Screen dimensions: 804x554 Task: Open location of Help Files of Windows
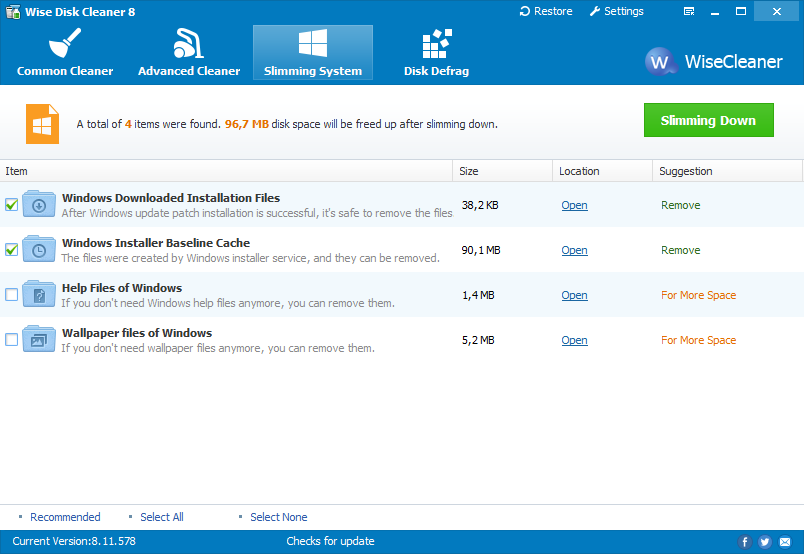pos(574,295)
